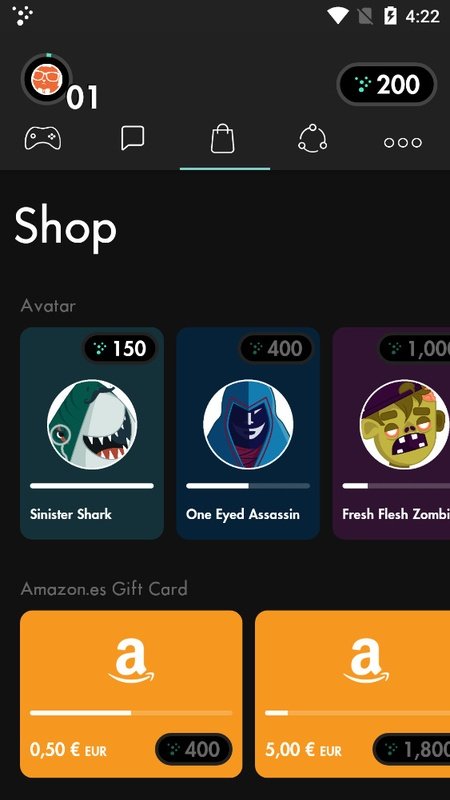Select the shopping bag Shop tab
The image size is (450, 800).
coord(223,139)
